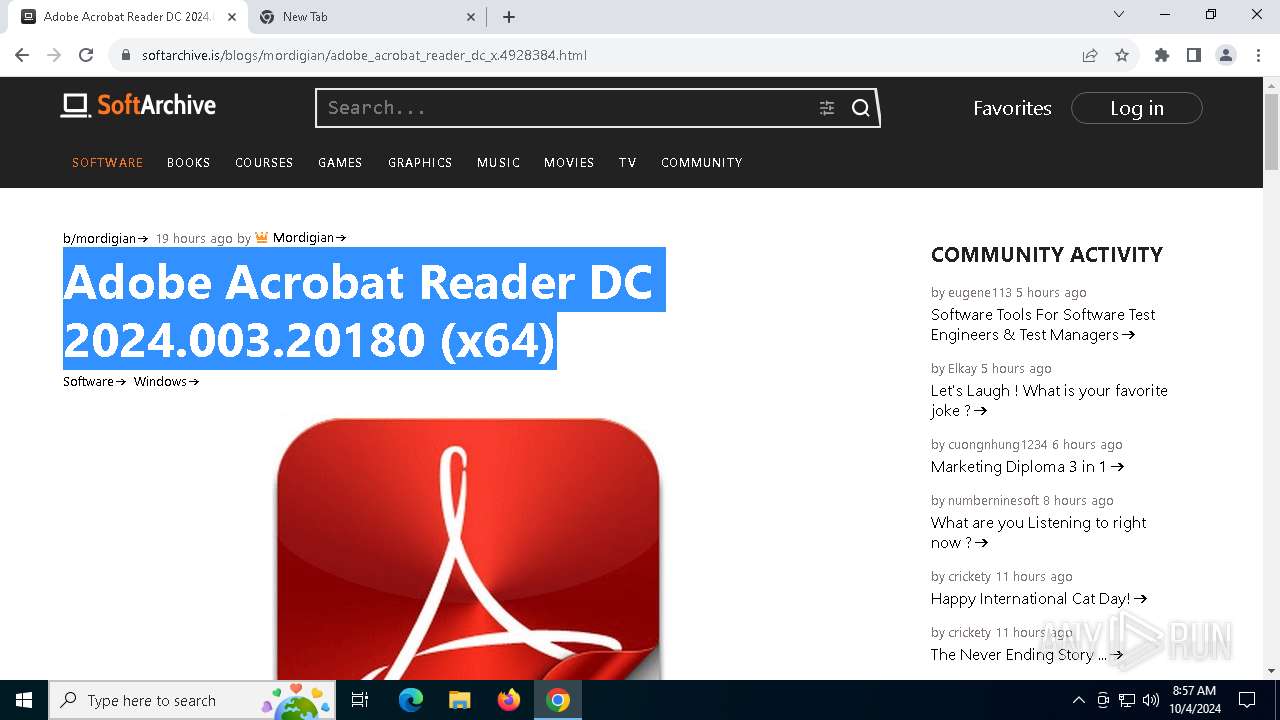Open the COURSES menu

(264, 162)
